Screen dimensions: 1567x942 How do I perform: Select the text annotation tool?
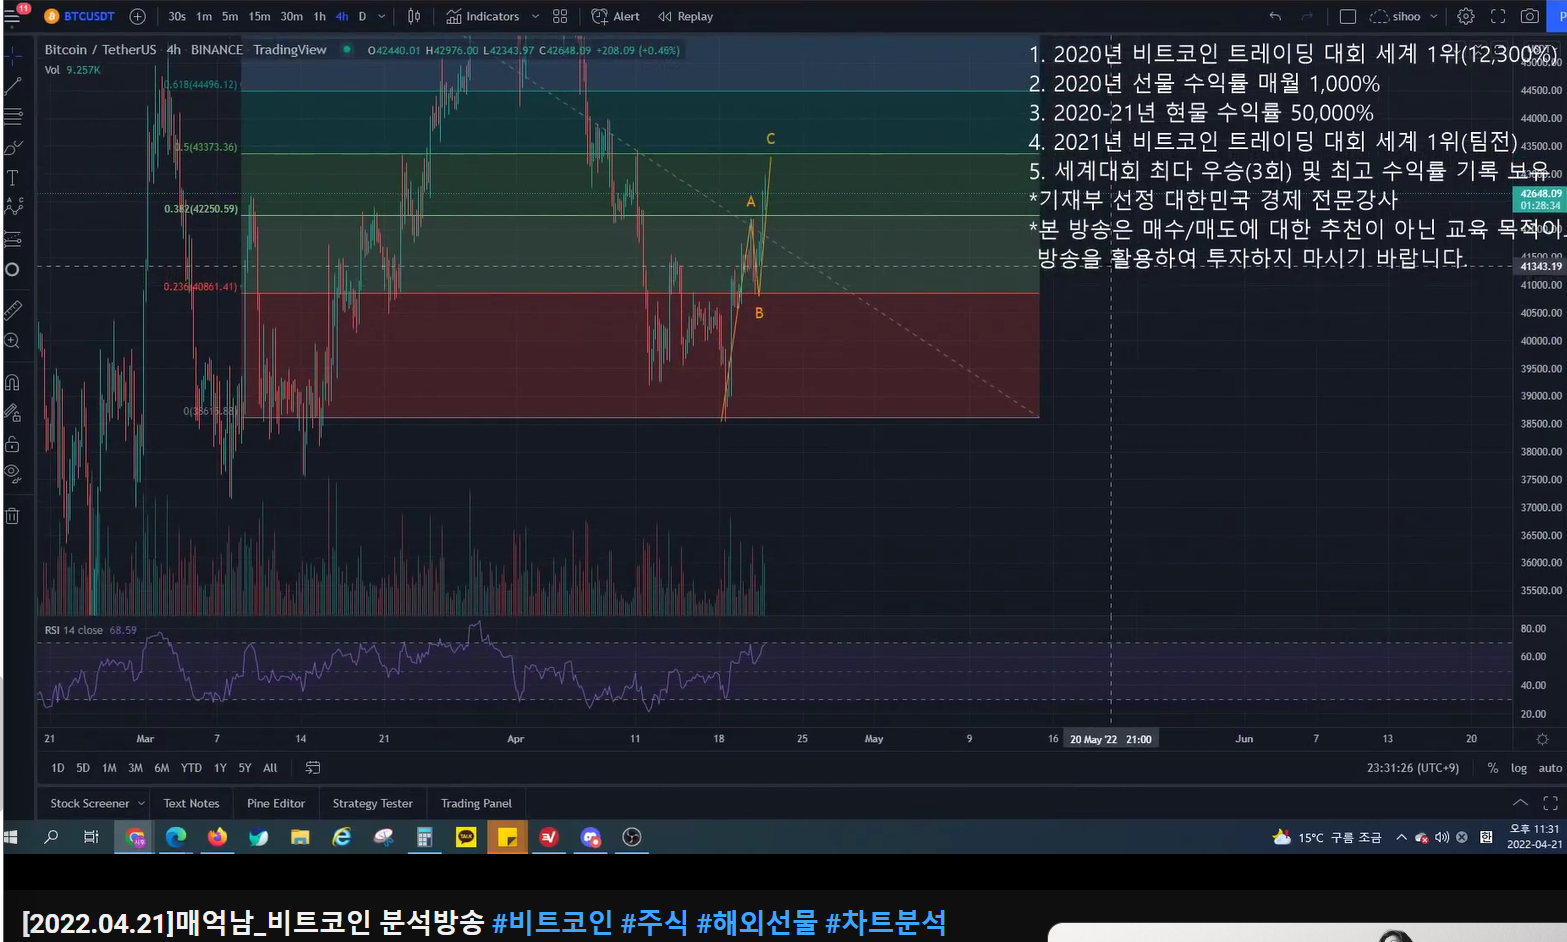point(13,178)
